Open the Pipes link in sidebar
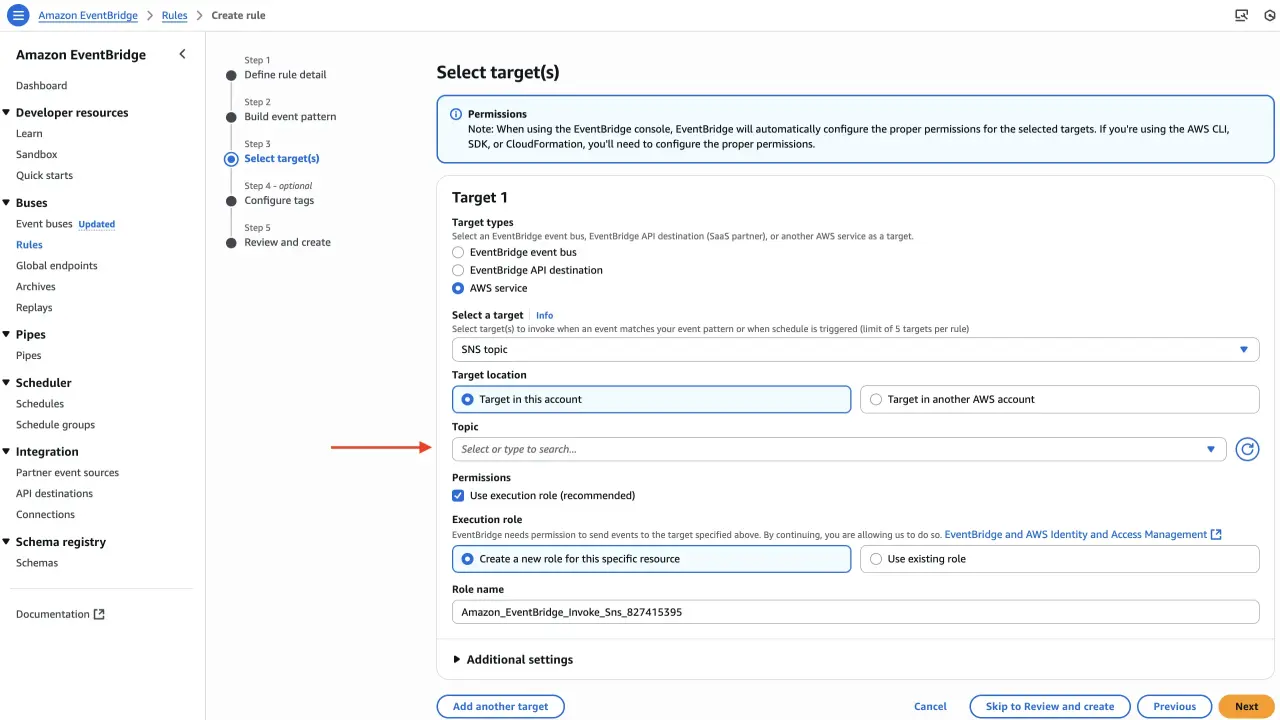Image resolution: width=1280 pixels, height=720 pixels. pyautogui.click(x=29, y=356)
